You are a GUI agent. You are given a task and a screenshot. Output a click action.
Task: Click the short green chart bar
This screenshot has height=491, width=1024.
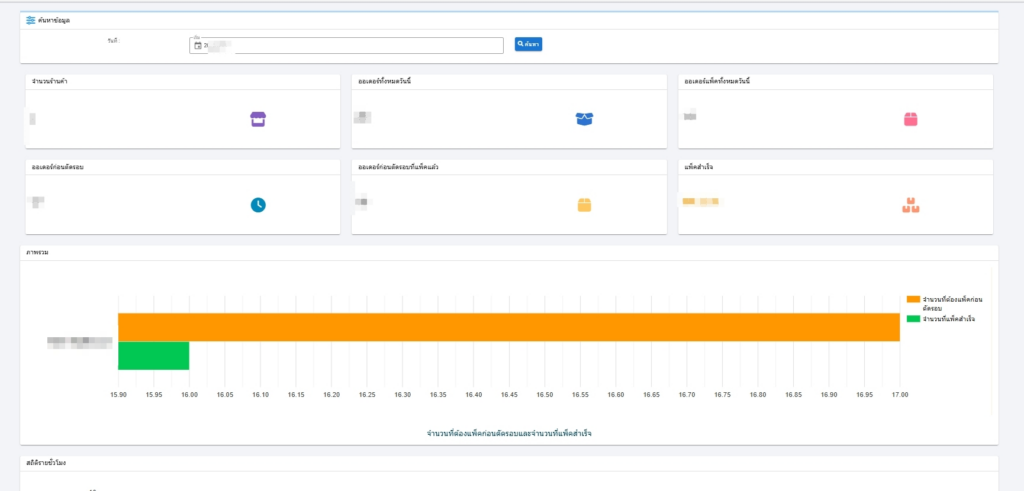(x=154, y=356)
